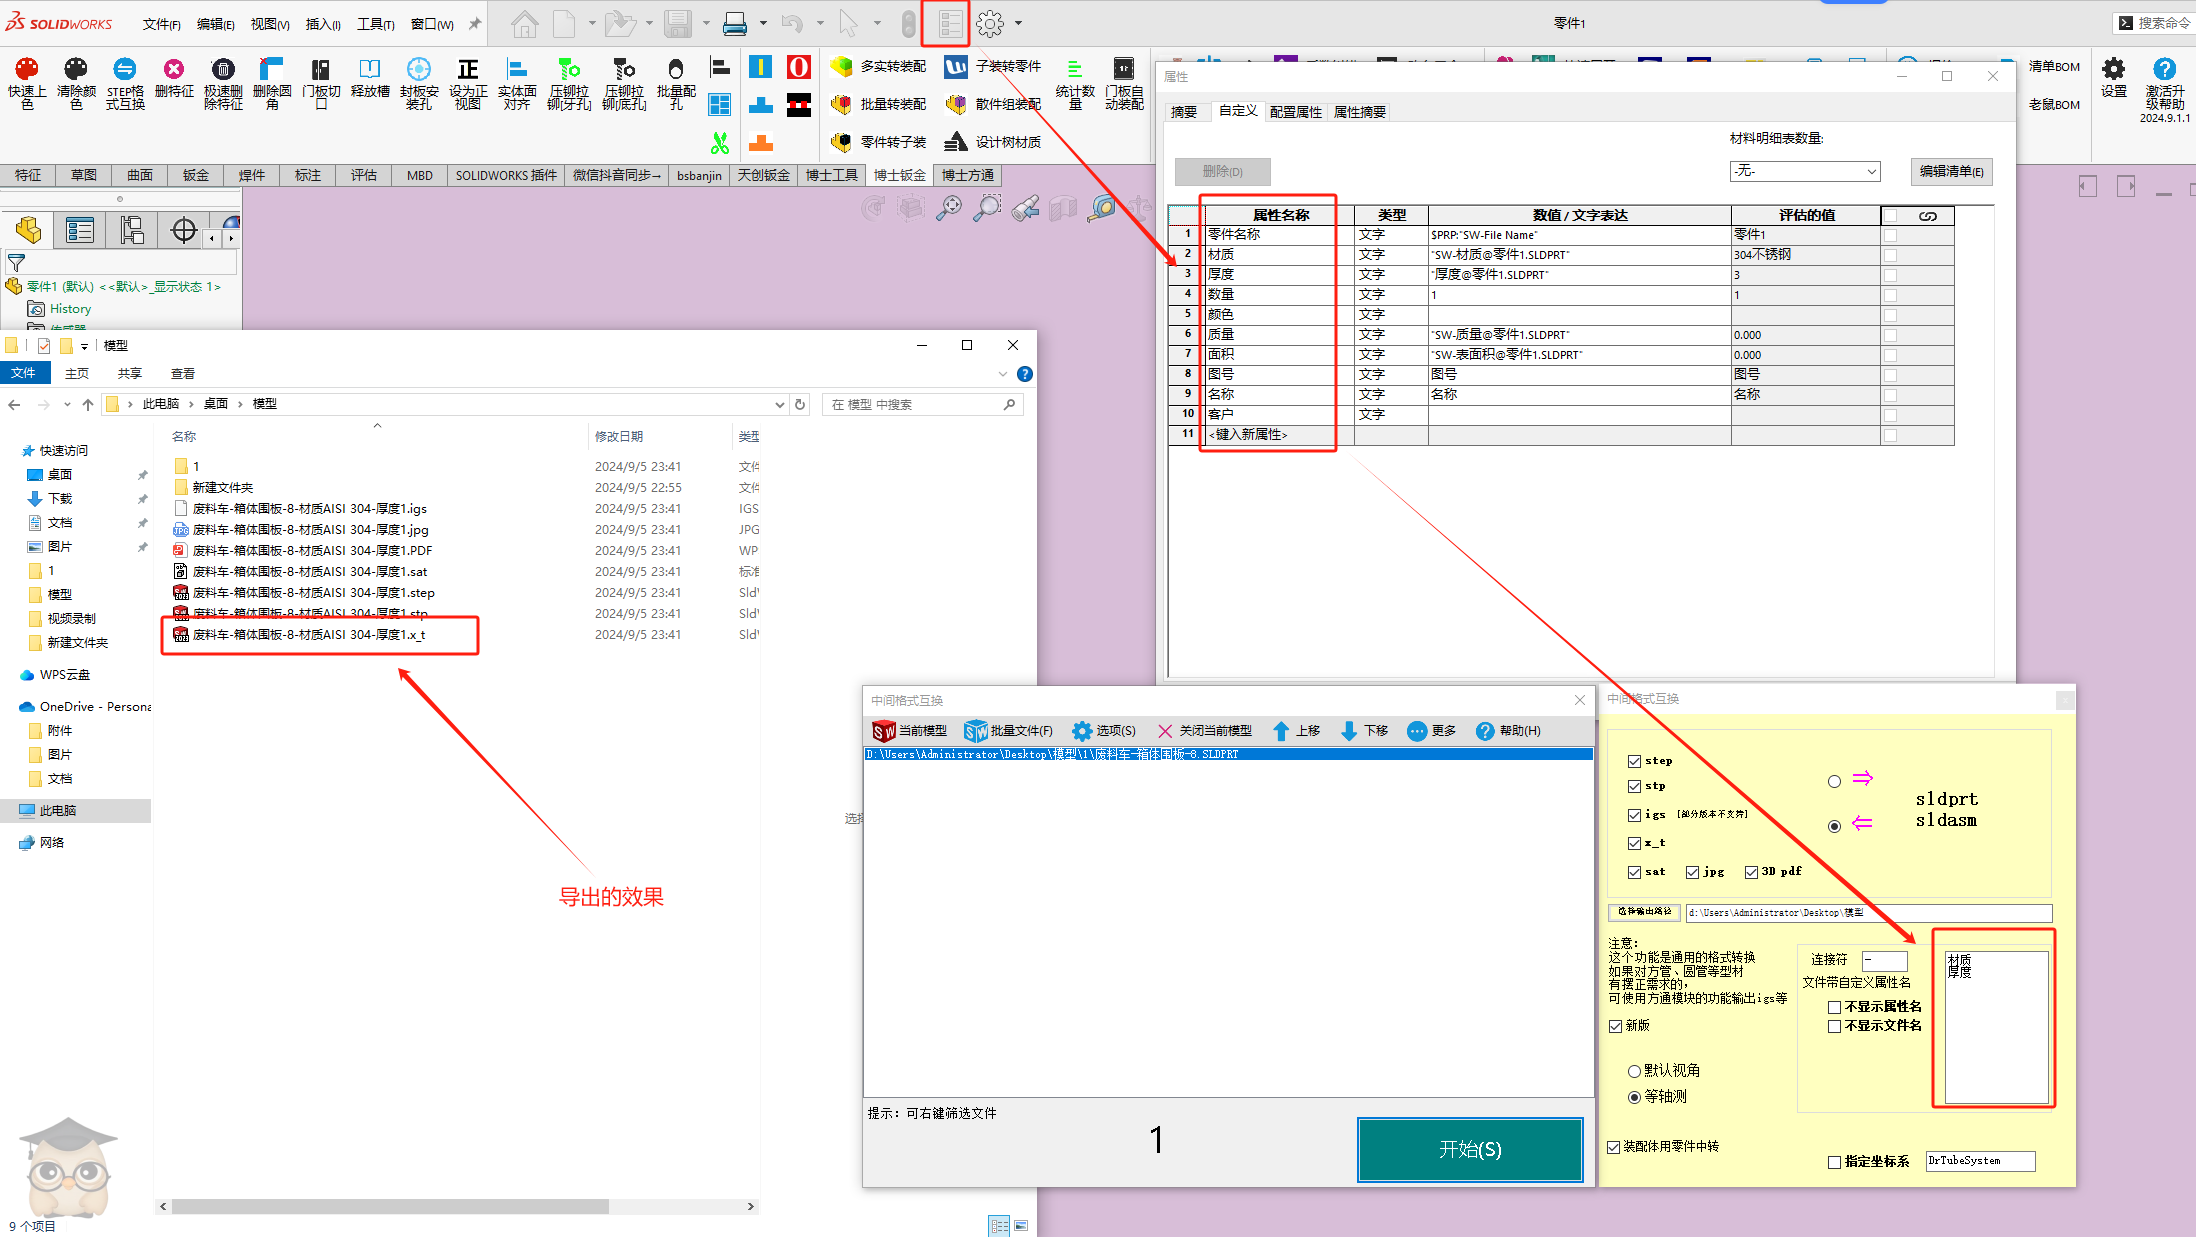This screenshot has height=1237, width=2196.
Task: Click 关闭当前模型 in exchange dialog
Action: point(1204,731)
